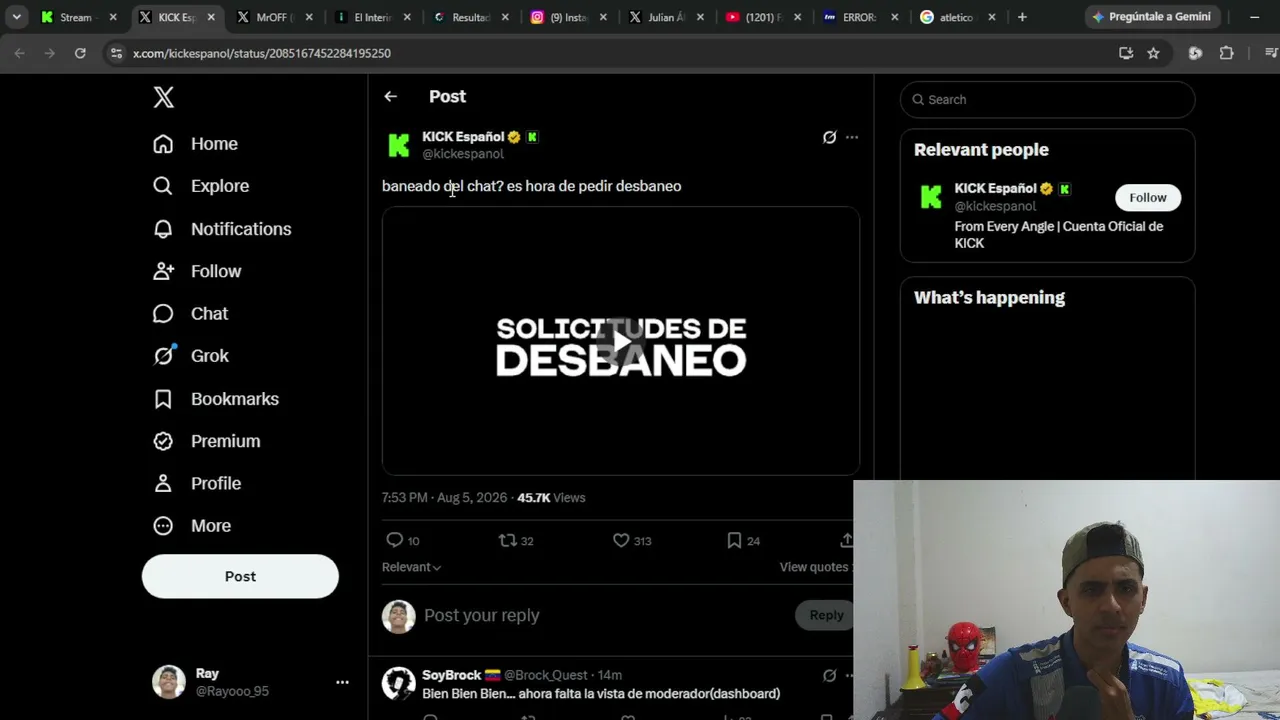
Task: Switch to the YouTube (1201) browser tab
Action: [763, 17]
